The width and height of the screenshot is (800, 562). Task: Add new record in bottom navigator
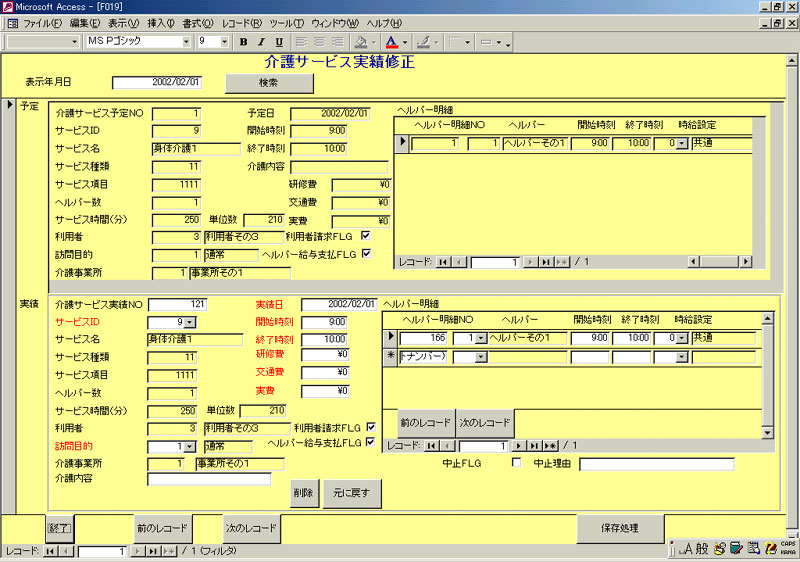coord(169,551)
